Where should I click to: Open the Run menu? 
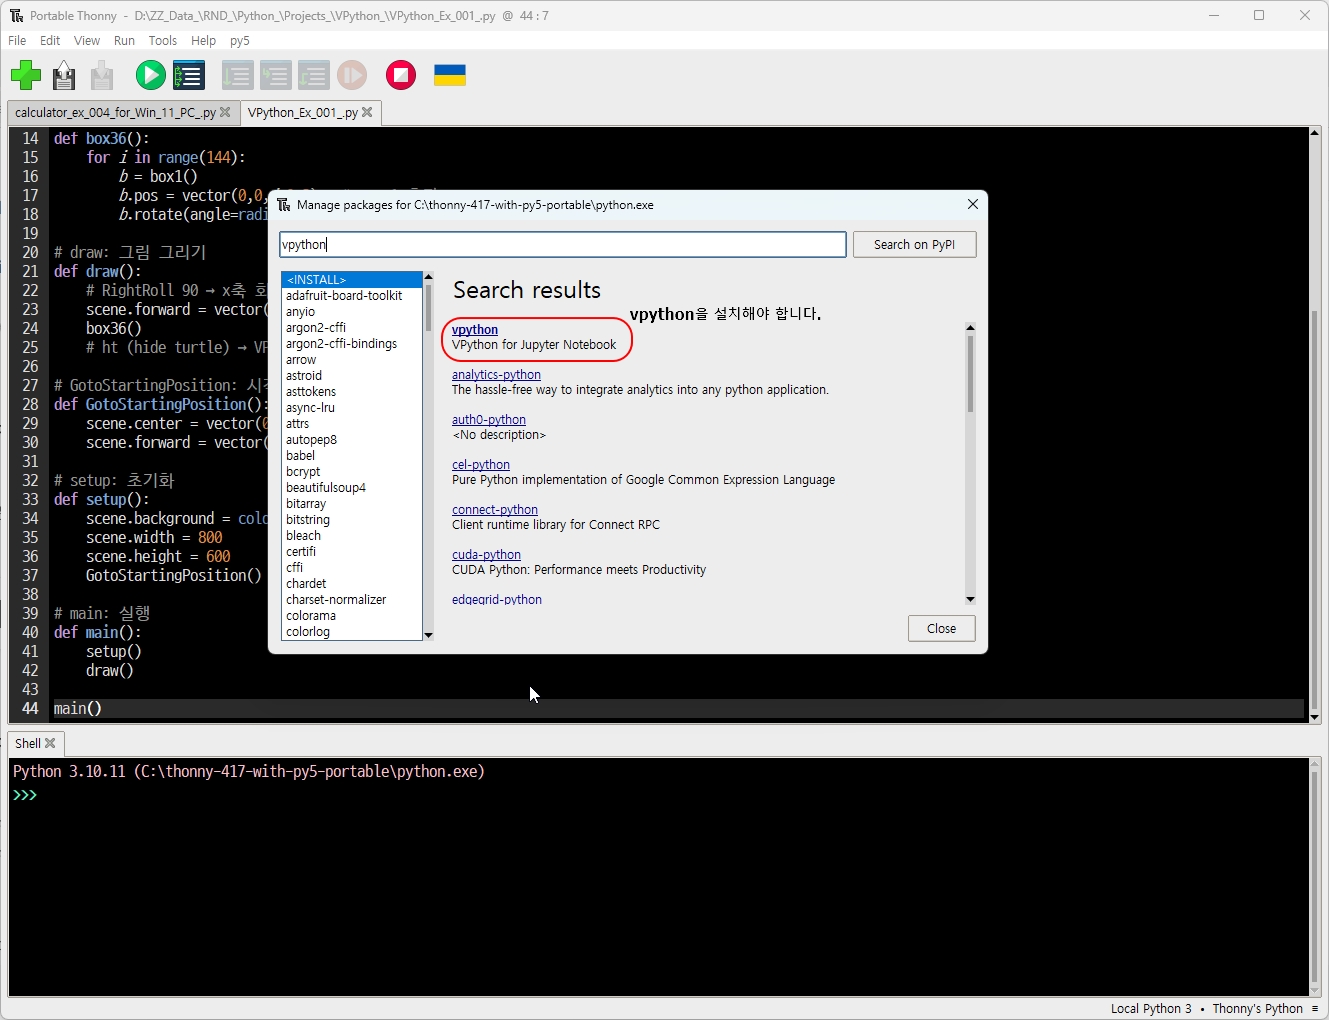[124, 41]
